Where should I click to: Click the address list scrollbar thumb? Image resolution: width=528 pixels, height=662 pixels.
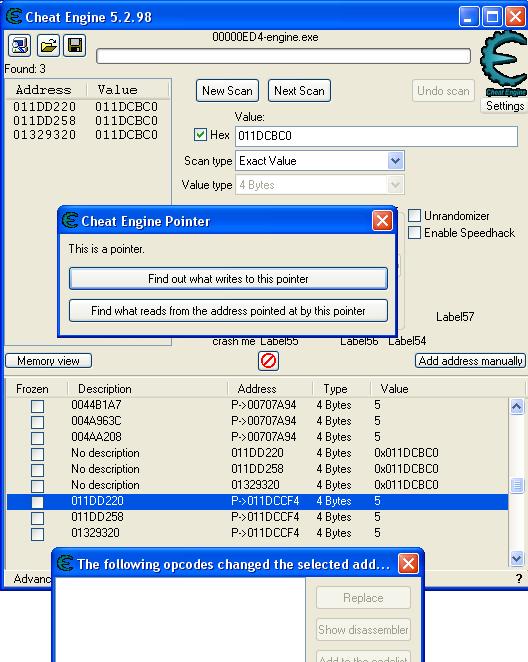517,485
